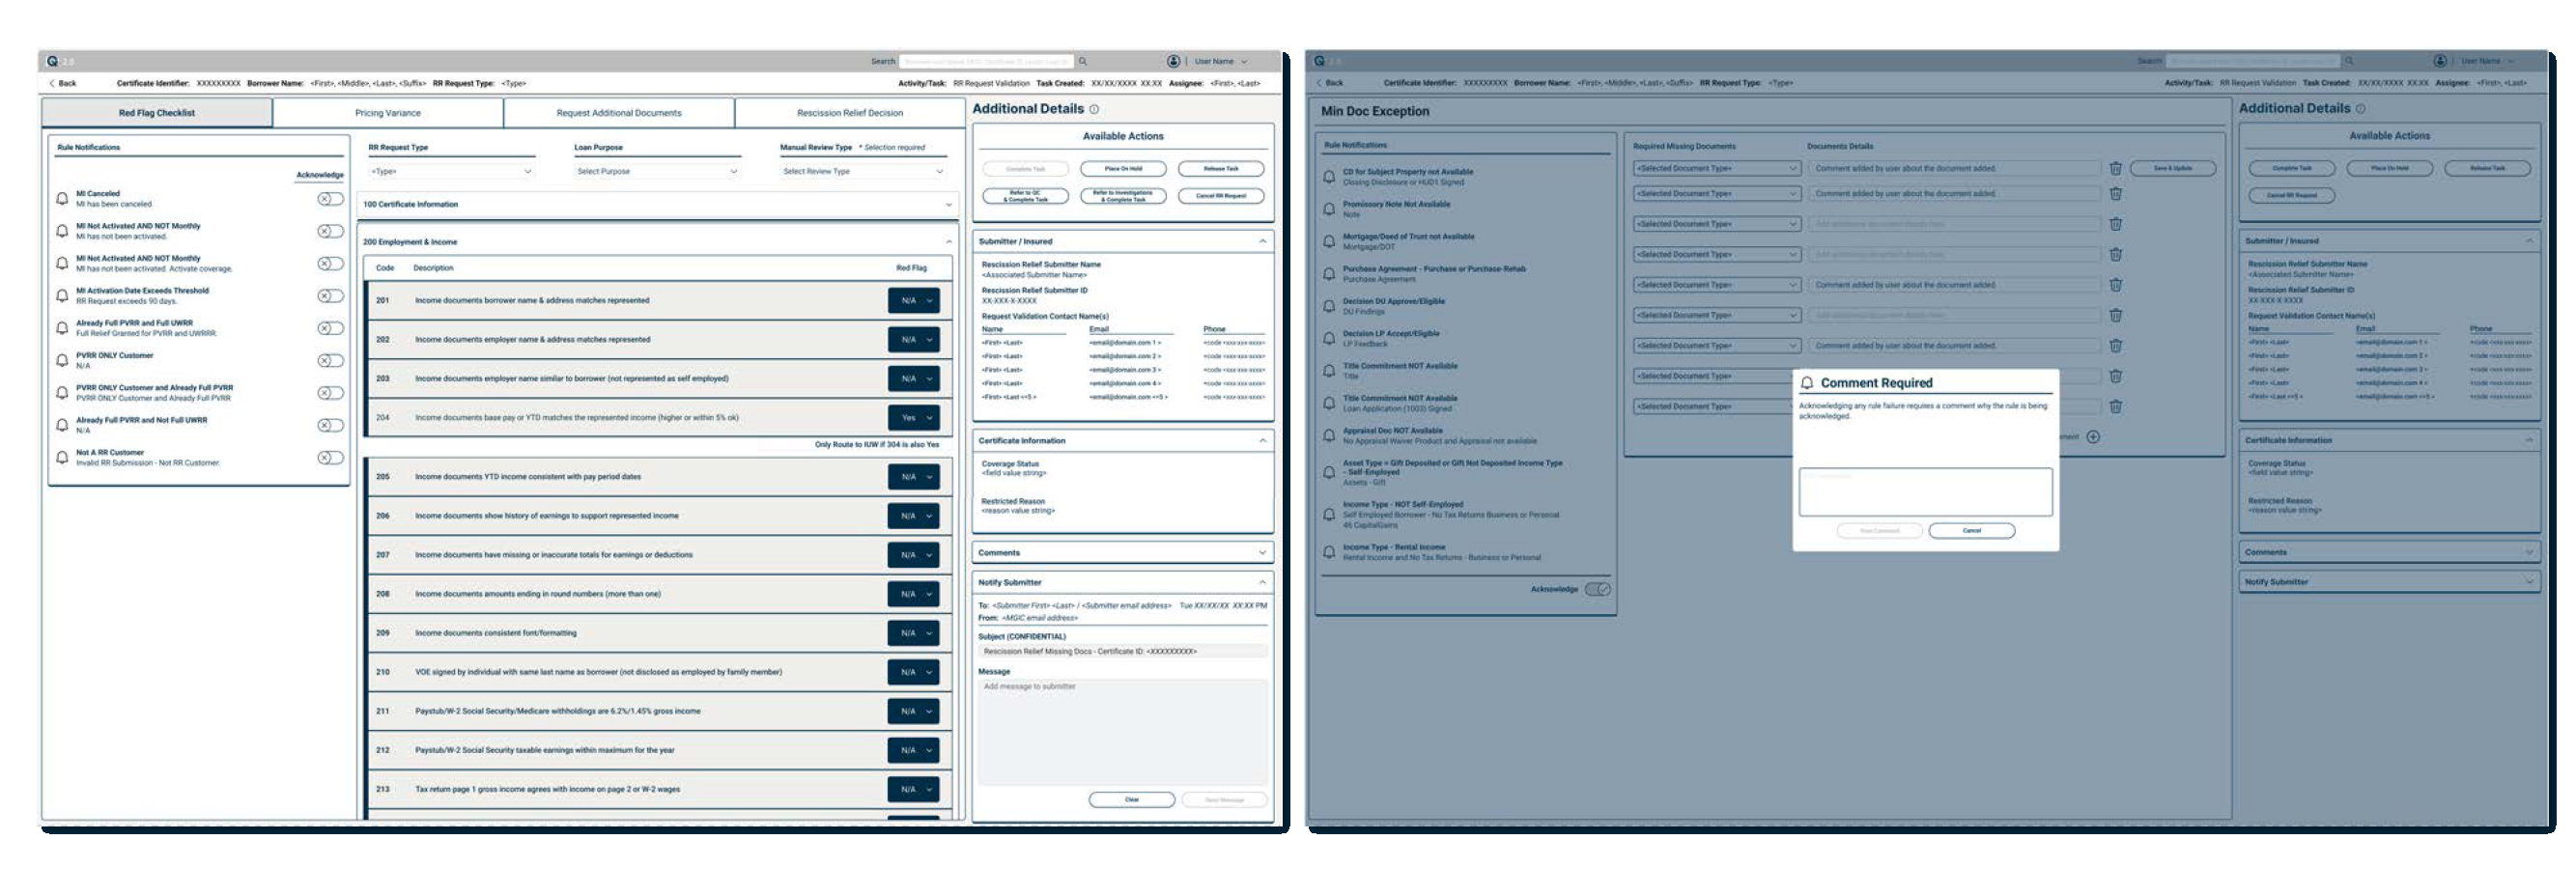This screenshot has width=2576, height=896.
Task: Click the plus circle add-document icon in Min Doc window
Action: 2093,437
